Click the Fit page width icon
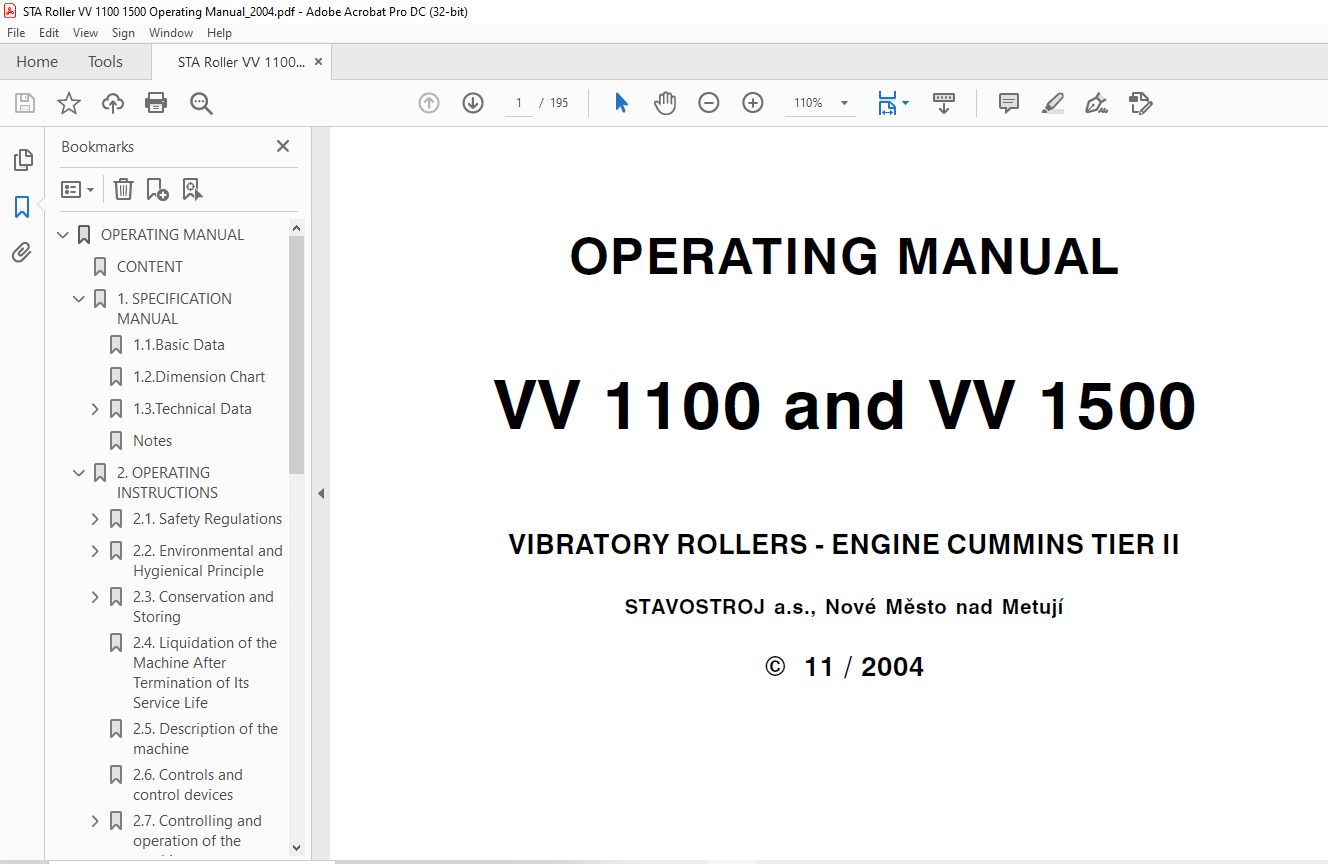The height and width of the screenshot is (864, 1328). click(887, 103)
